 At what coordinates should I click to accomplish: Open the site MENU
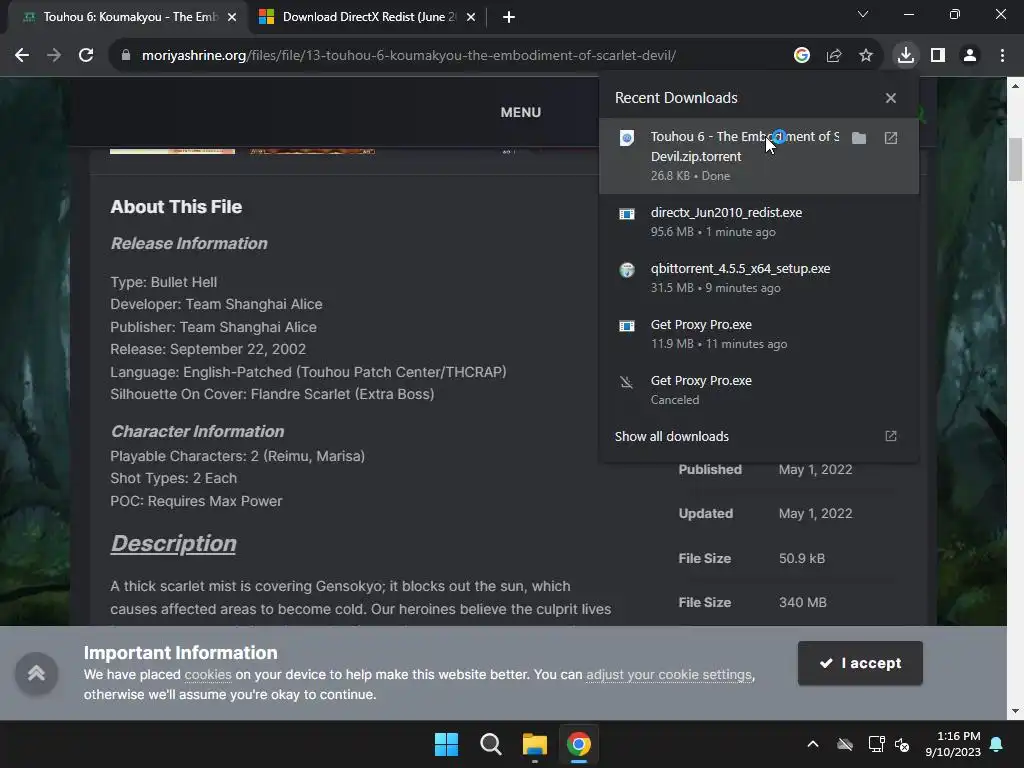[520, 112]
